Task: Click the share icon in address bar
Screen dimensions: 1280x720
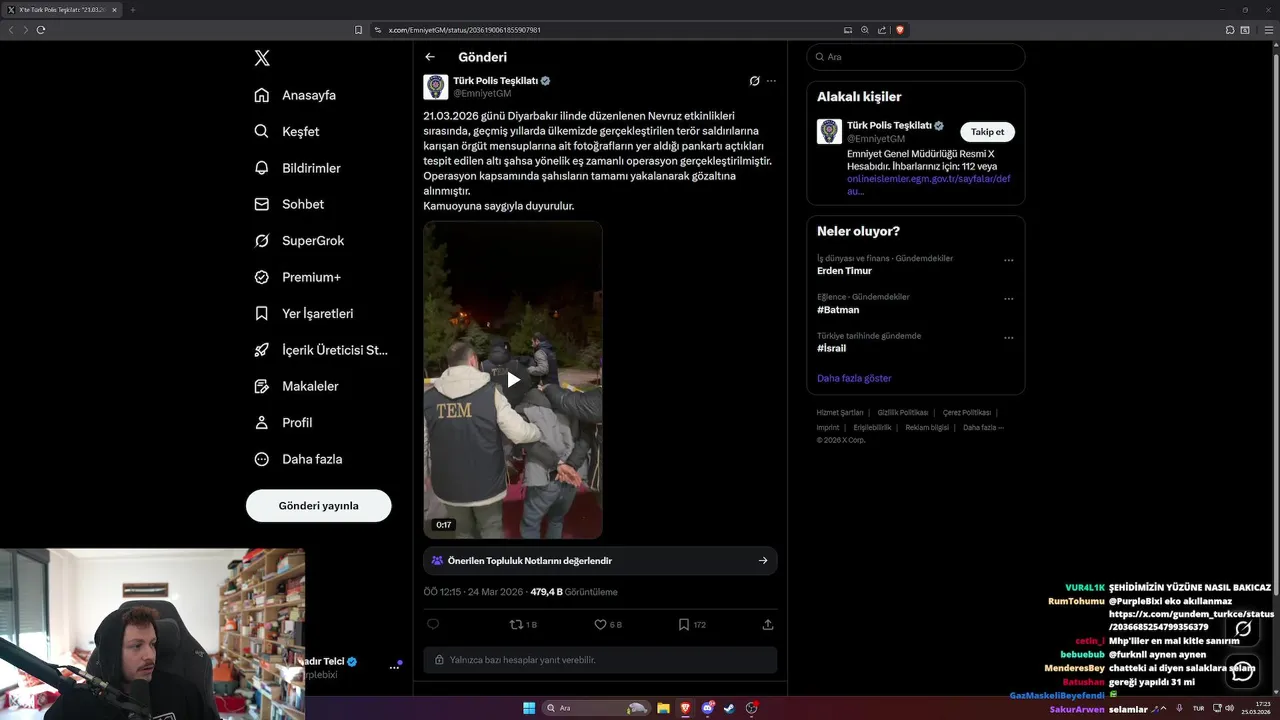Action: point(882,30)
